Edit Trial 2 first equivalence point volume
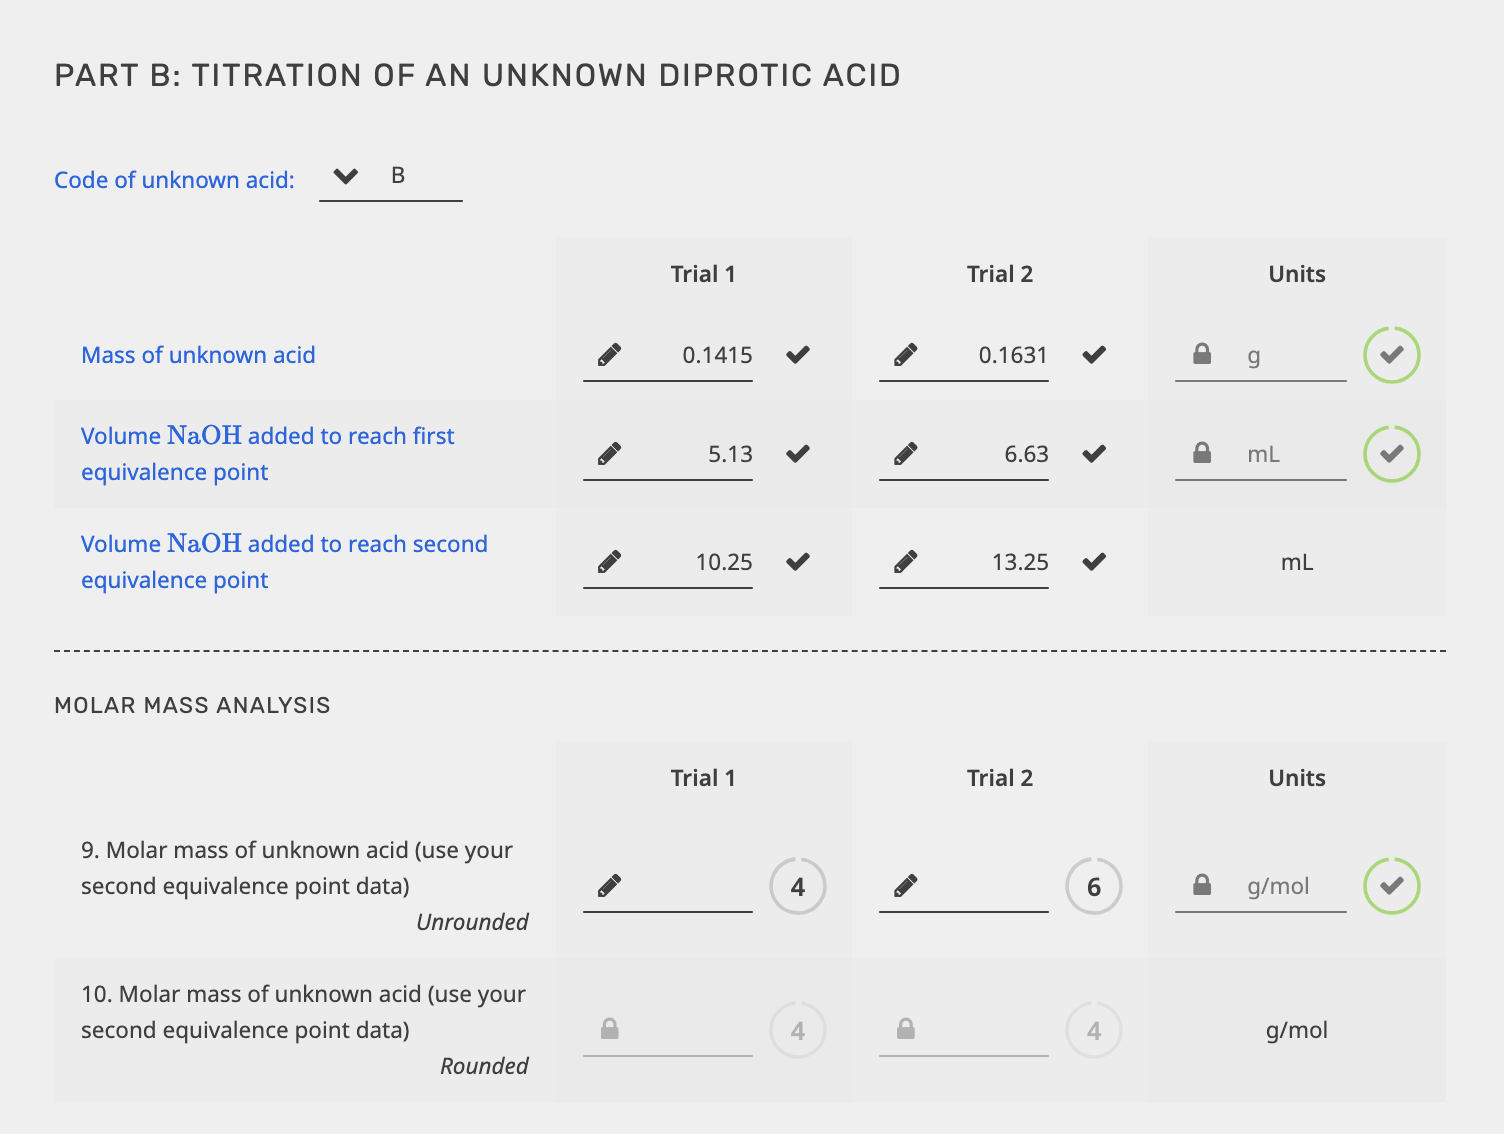1504x1134 pixels. pos(905,453)
